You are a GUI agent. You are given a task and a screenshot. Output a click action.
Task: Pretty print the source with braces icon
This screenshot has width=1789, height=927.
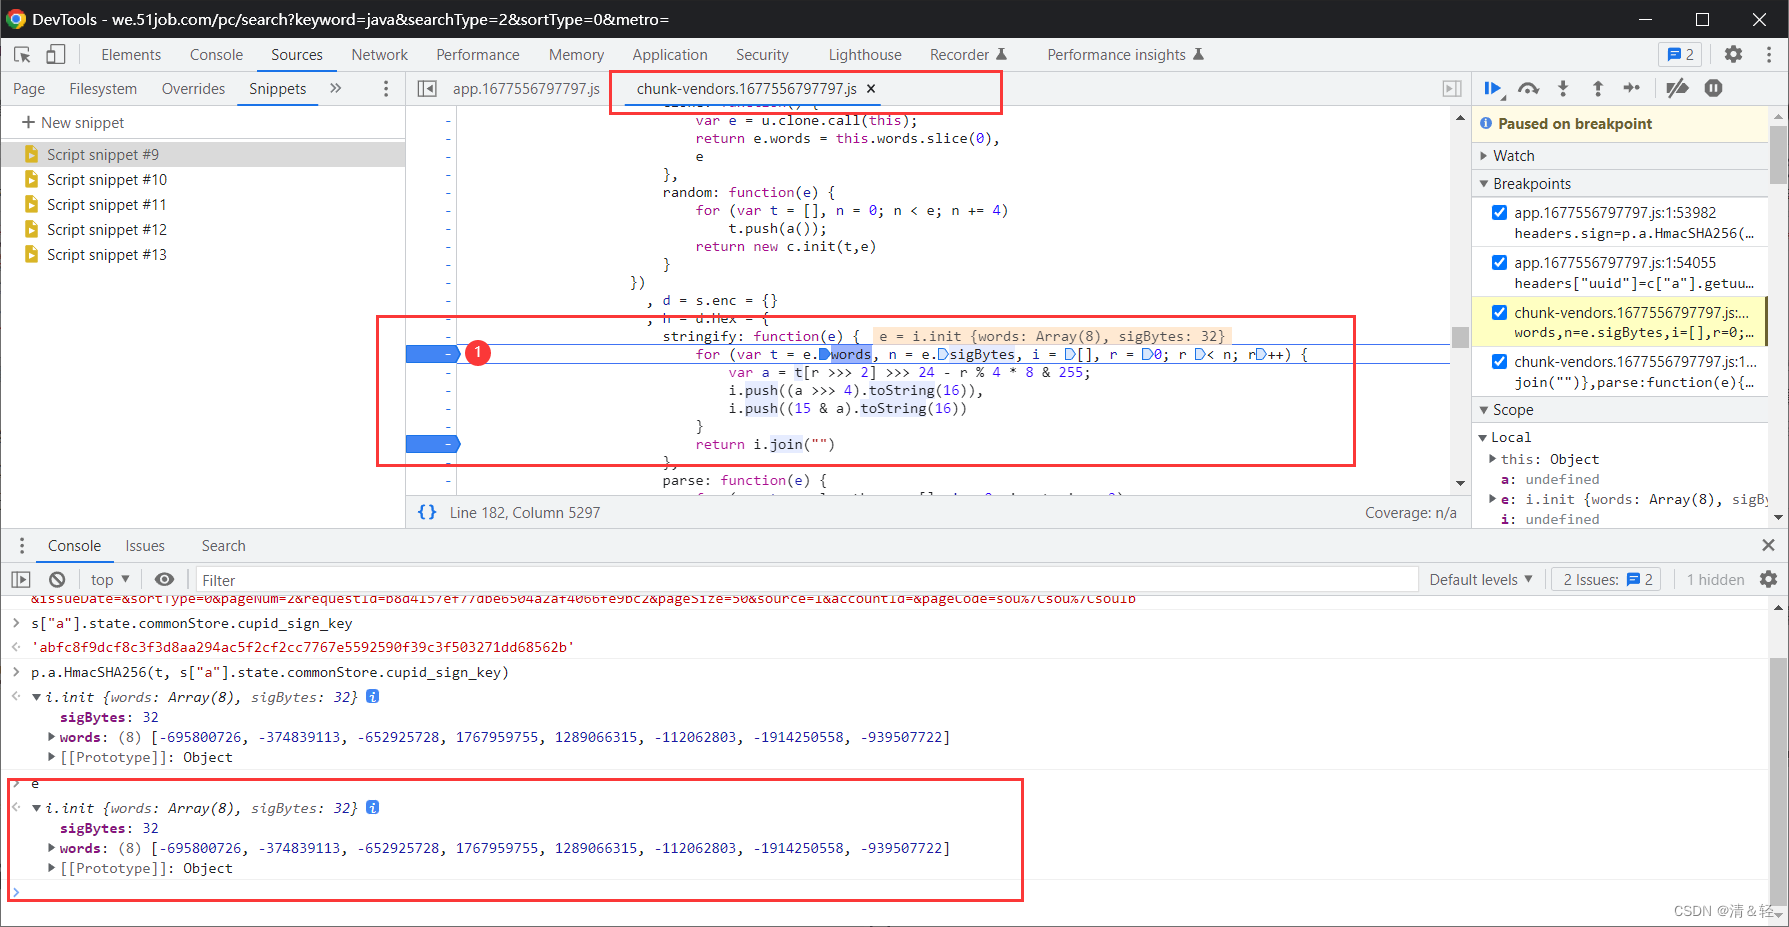coord(427,512)
